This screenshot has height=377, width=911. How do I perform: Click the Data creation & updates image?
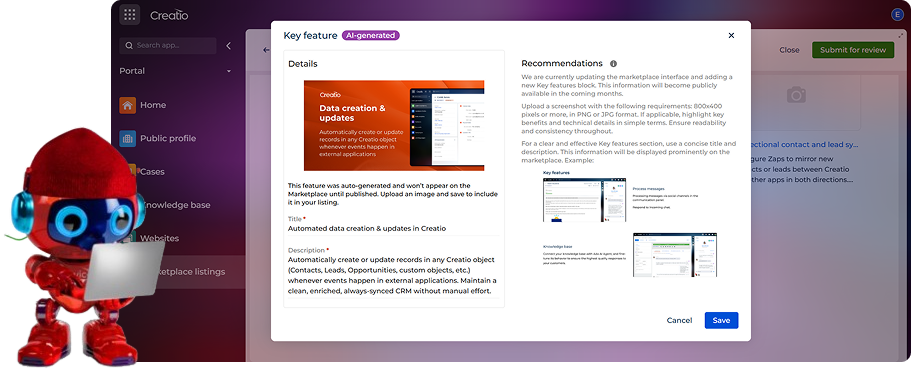tap(394, 125)
